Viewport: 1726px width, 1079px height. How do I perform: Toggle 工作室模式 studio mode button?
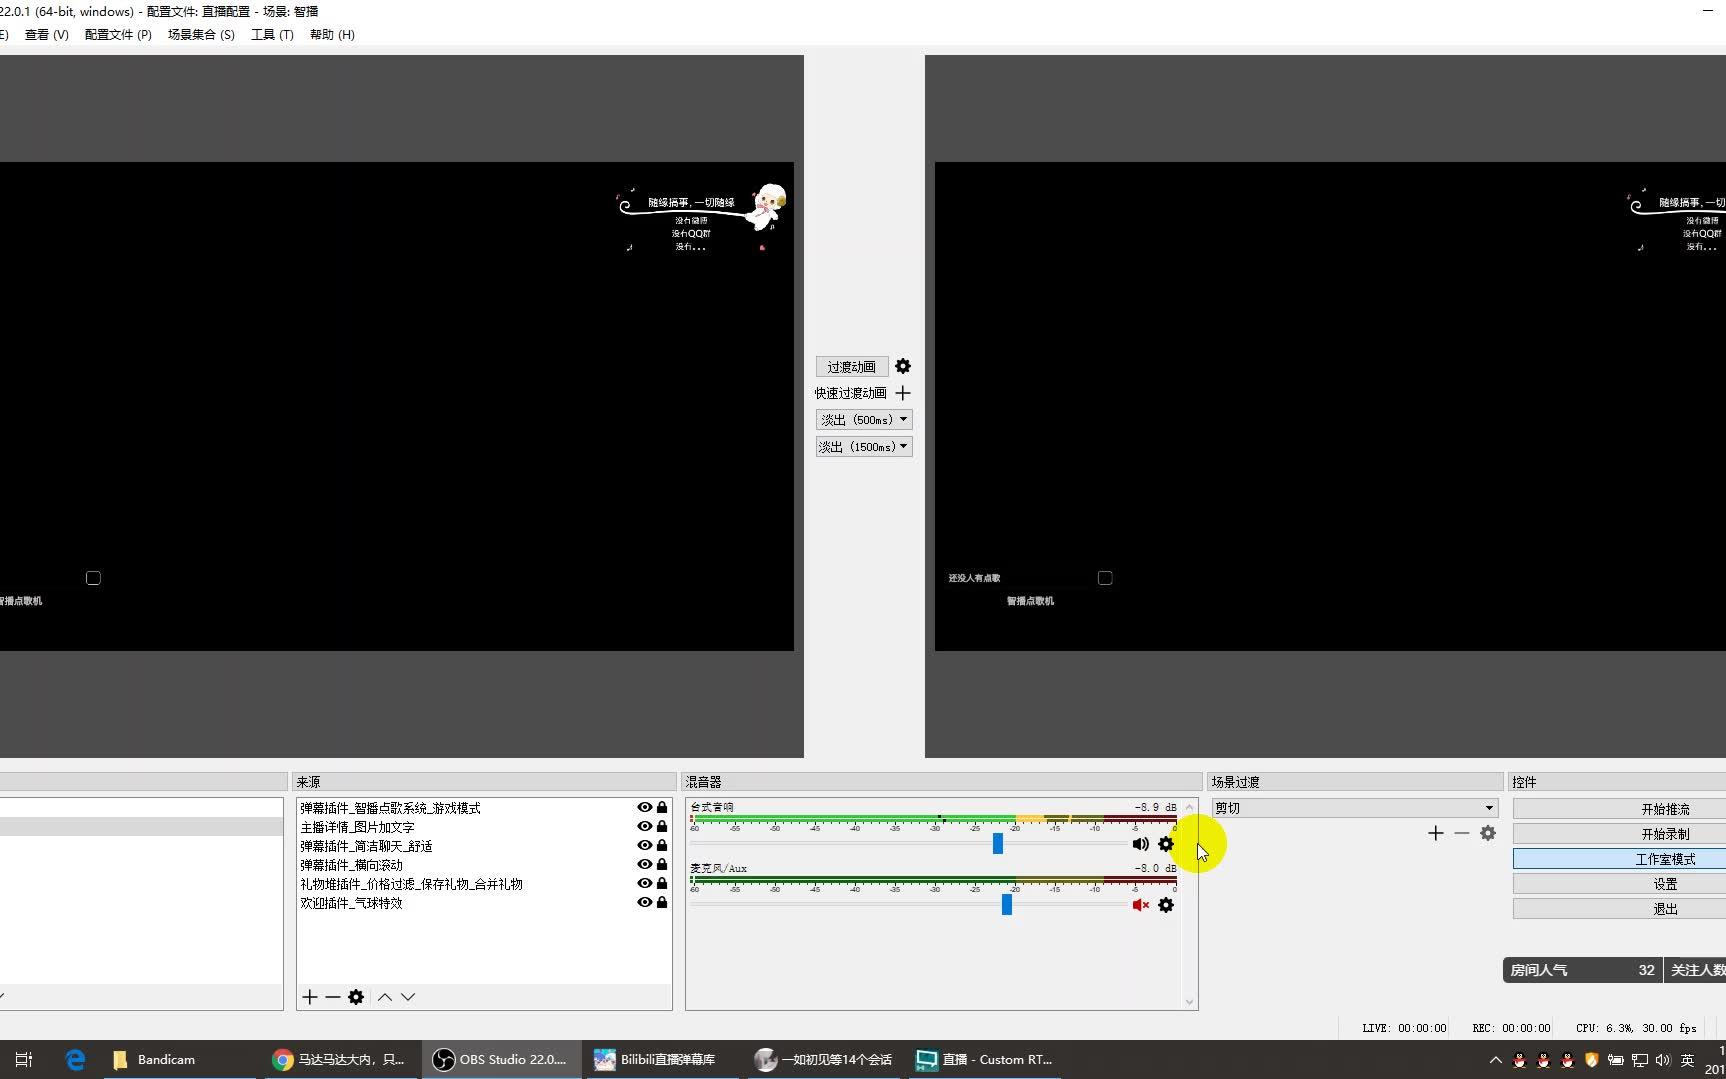pos(1620,859)
